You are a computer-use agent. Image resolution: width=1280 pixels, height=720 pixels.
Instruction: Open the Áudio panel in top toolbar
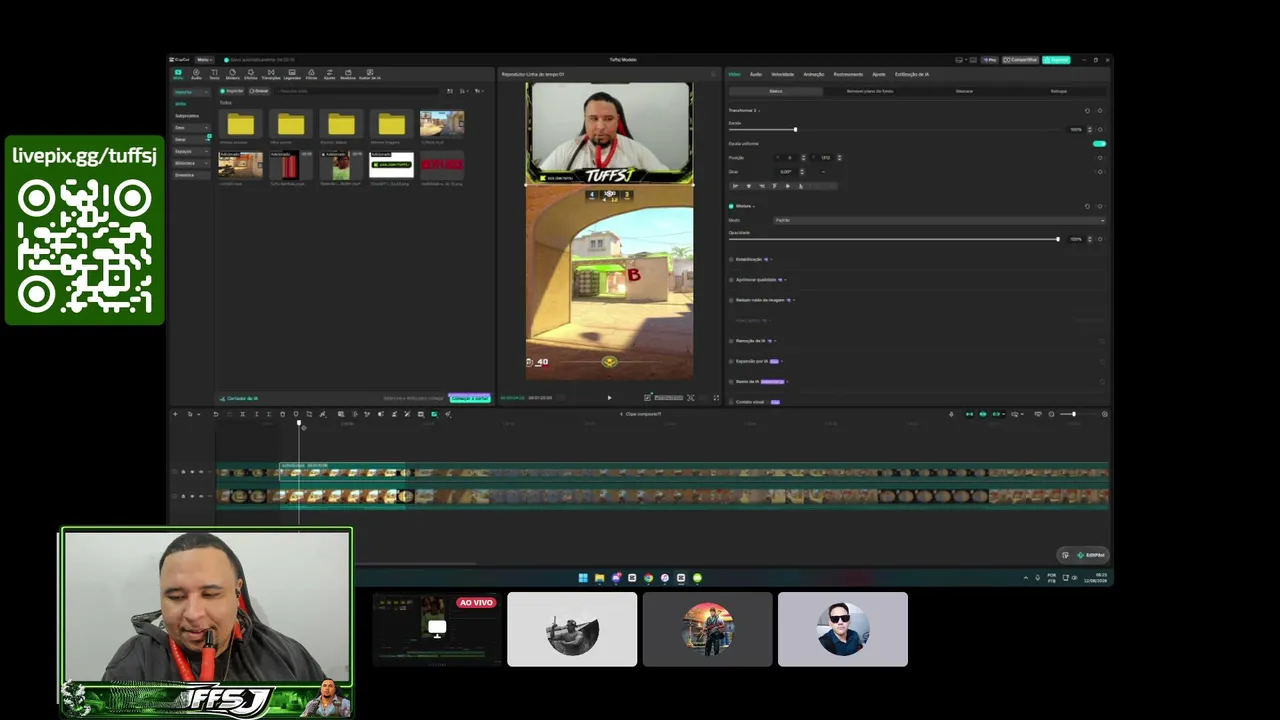pyautogui.click(x=196, y=74)
